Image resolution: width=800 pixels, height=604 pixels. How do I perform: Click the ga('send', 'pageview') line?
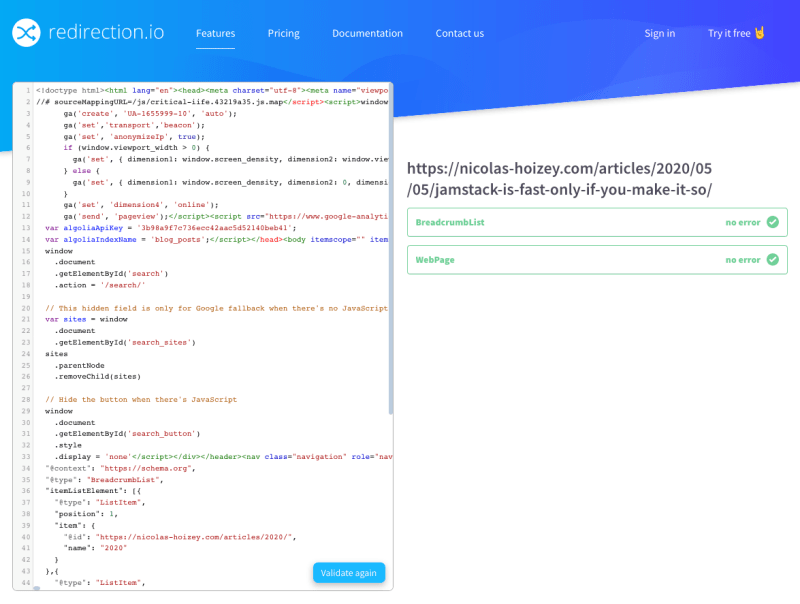coord(226,216)
